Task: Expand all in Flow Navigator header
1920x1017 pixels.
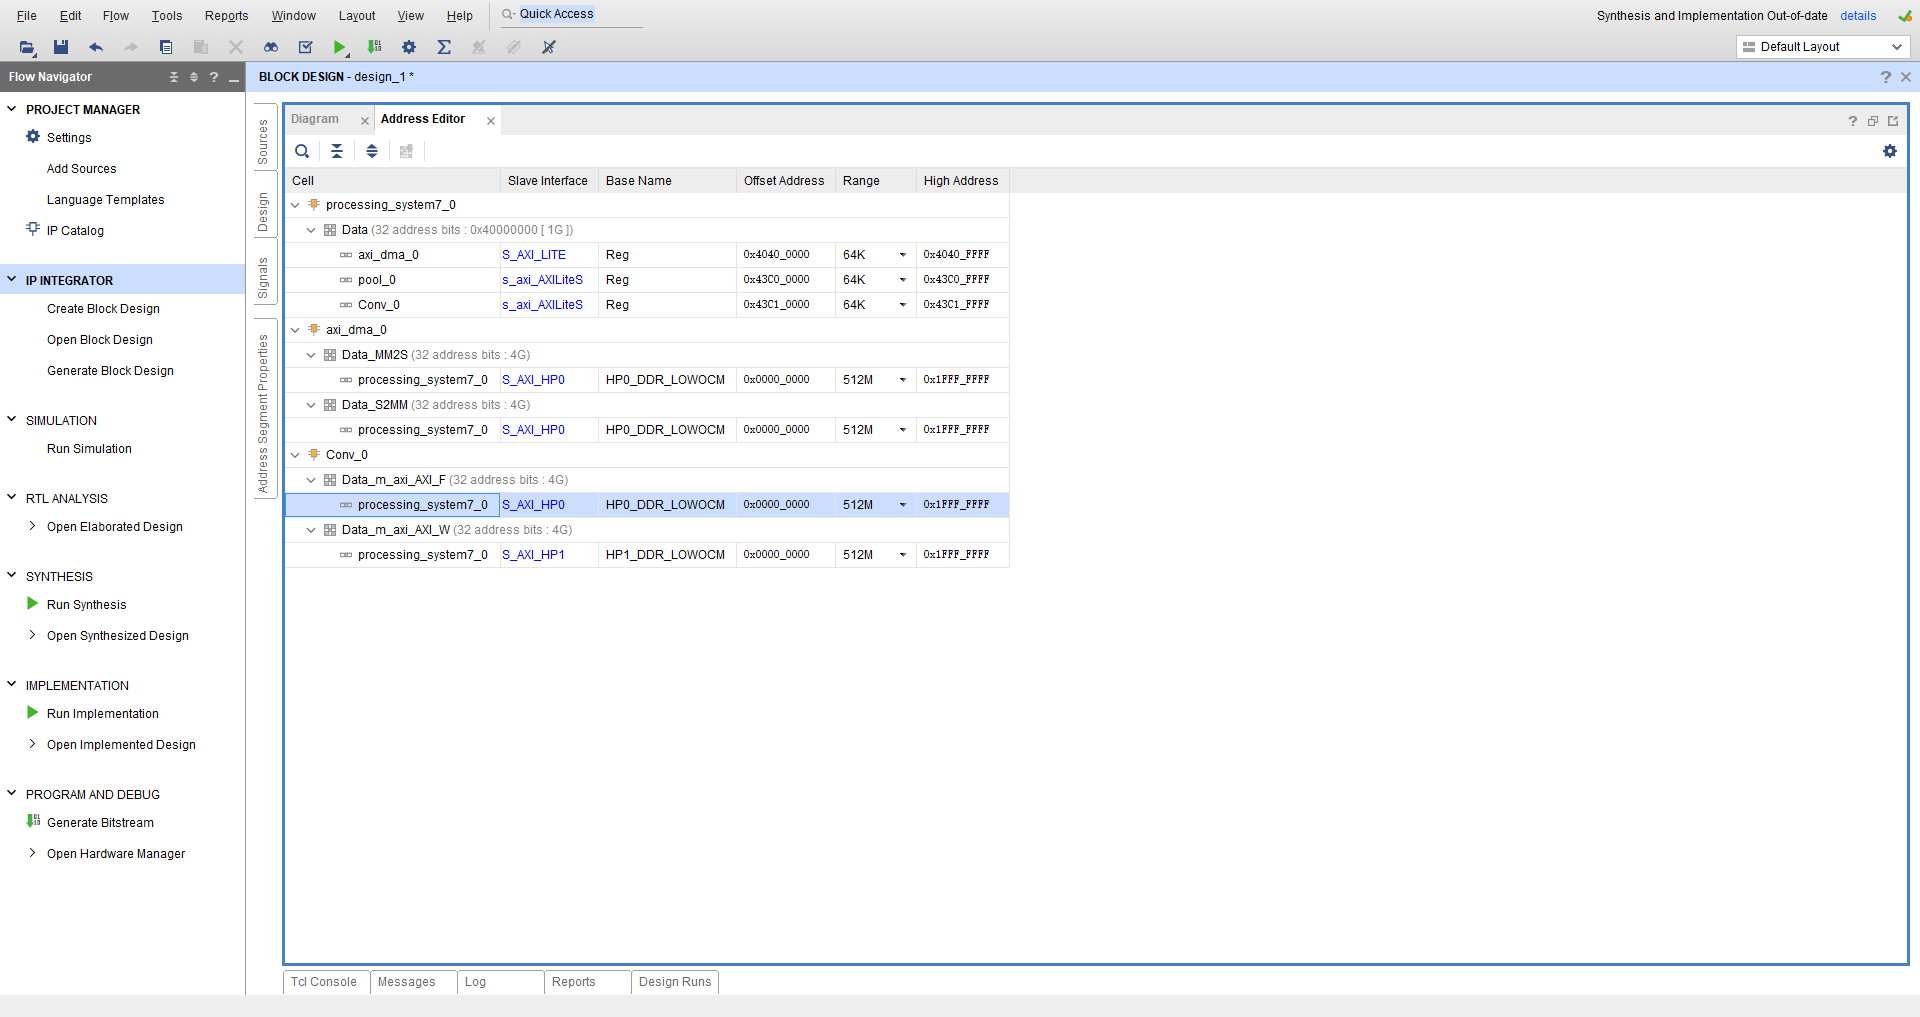Action: (x=194, y=77)
